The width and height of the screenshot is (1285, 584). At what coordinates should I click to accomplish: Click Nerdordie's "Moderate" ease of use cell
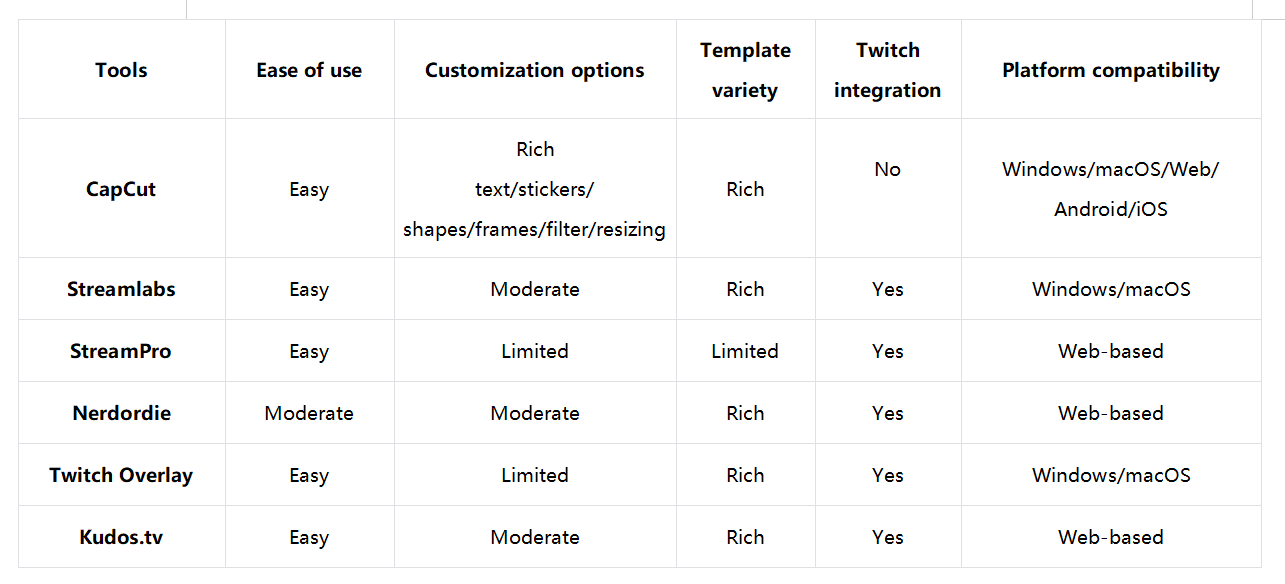pos(309,413)
